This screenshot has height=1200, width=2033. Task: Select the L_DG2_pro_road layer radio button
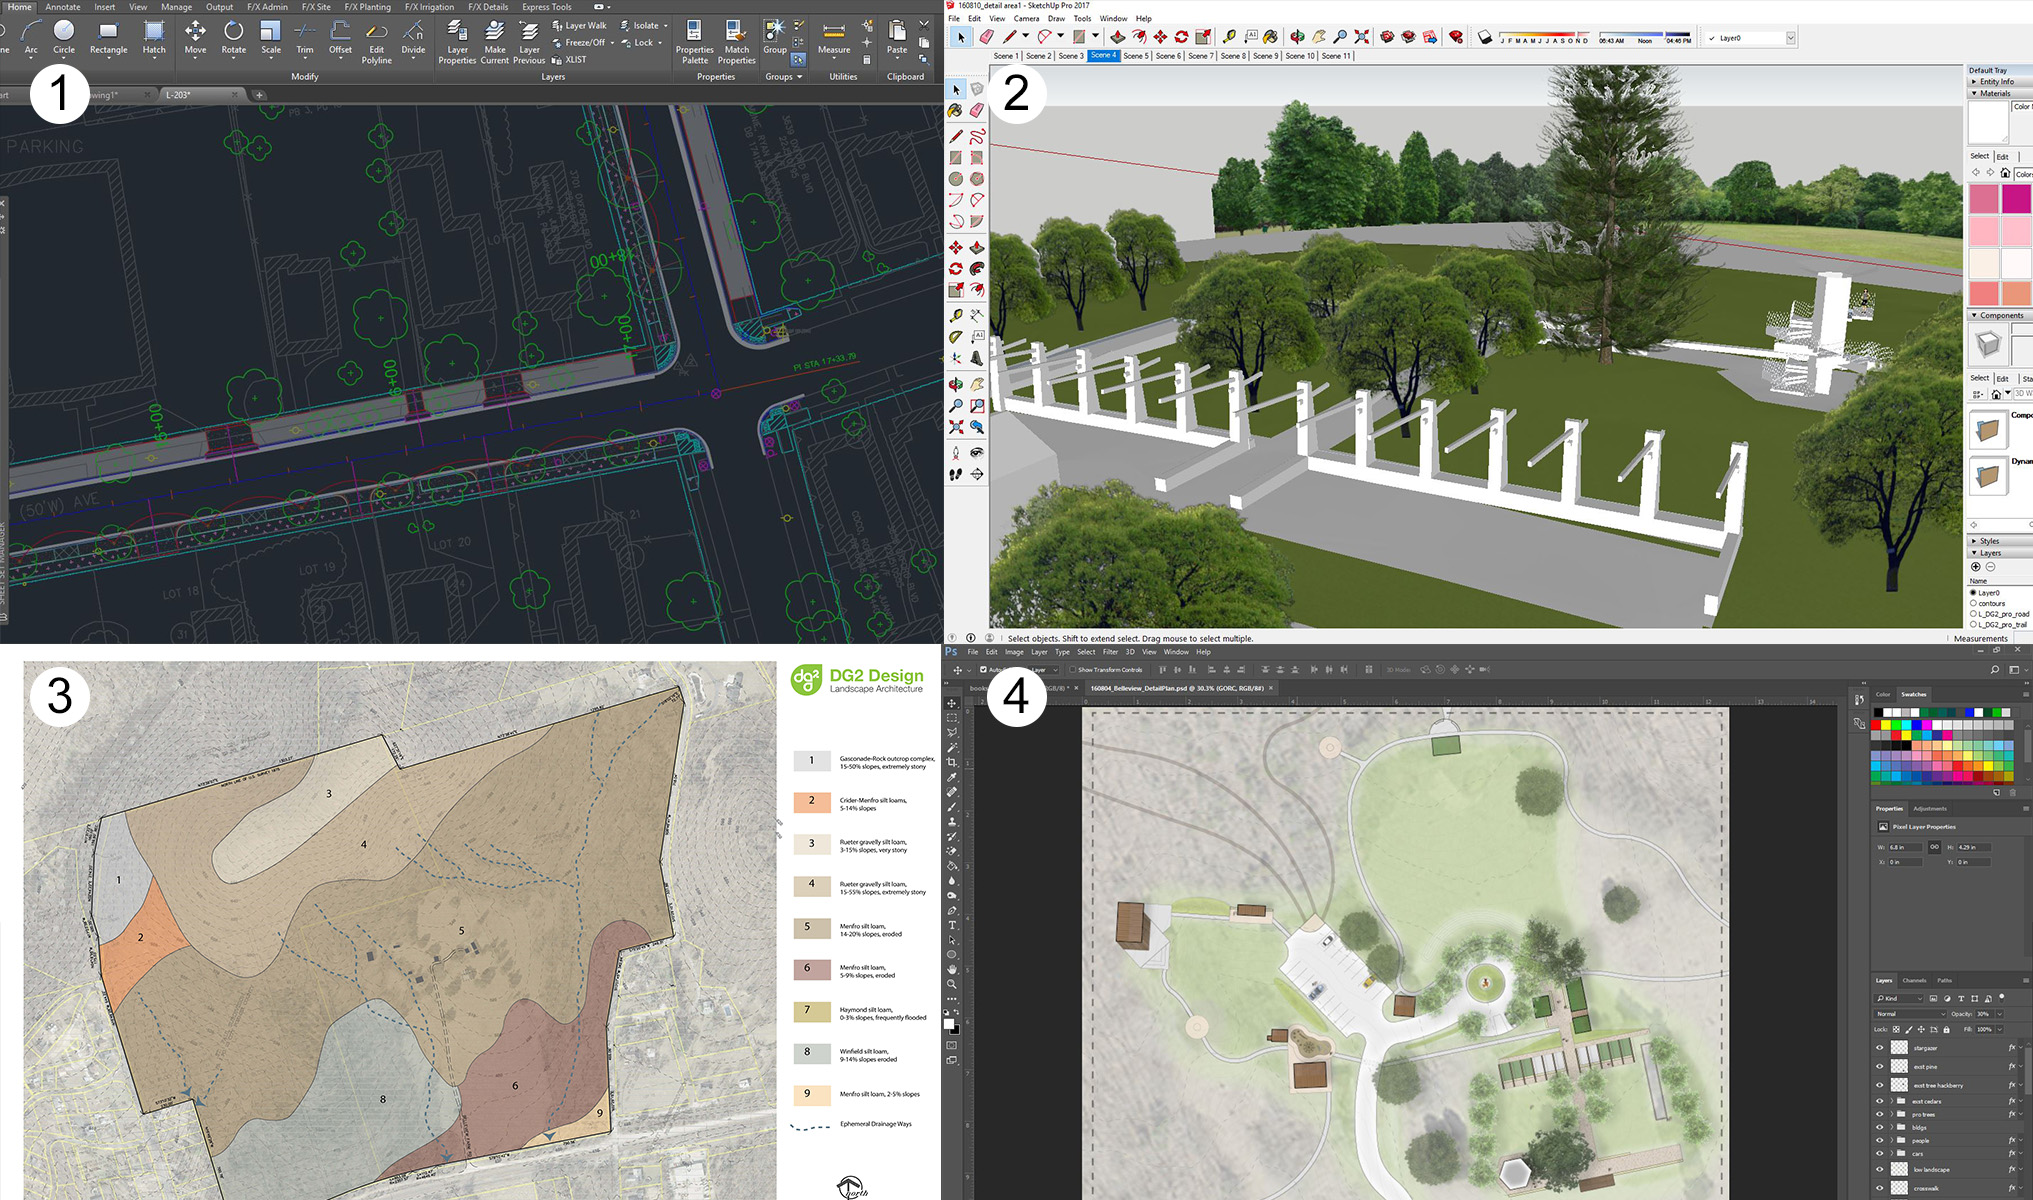click(x=1973, y=614)
